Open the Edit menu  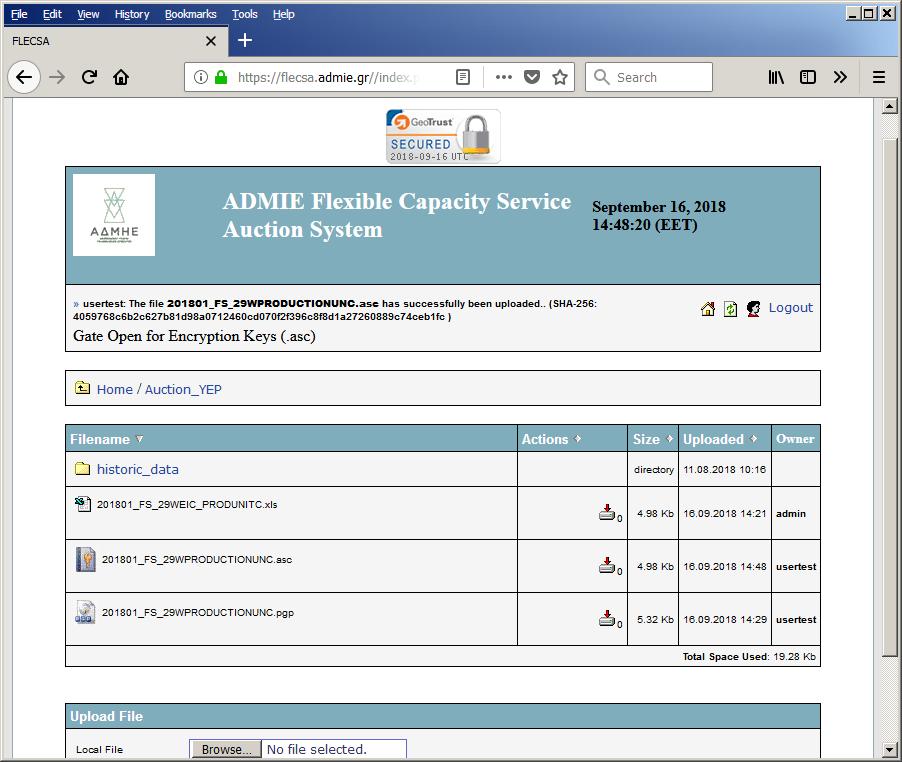(x=52, y=14)
